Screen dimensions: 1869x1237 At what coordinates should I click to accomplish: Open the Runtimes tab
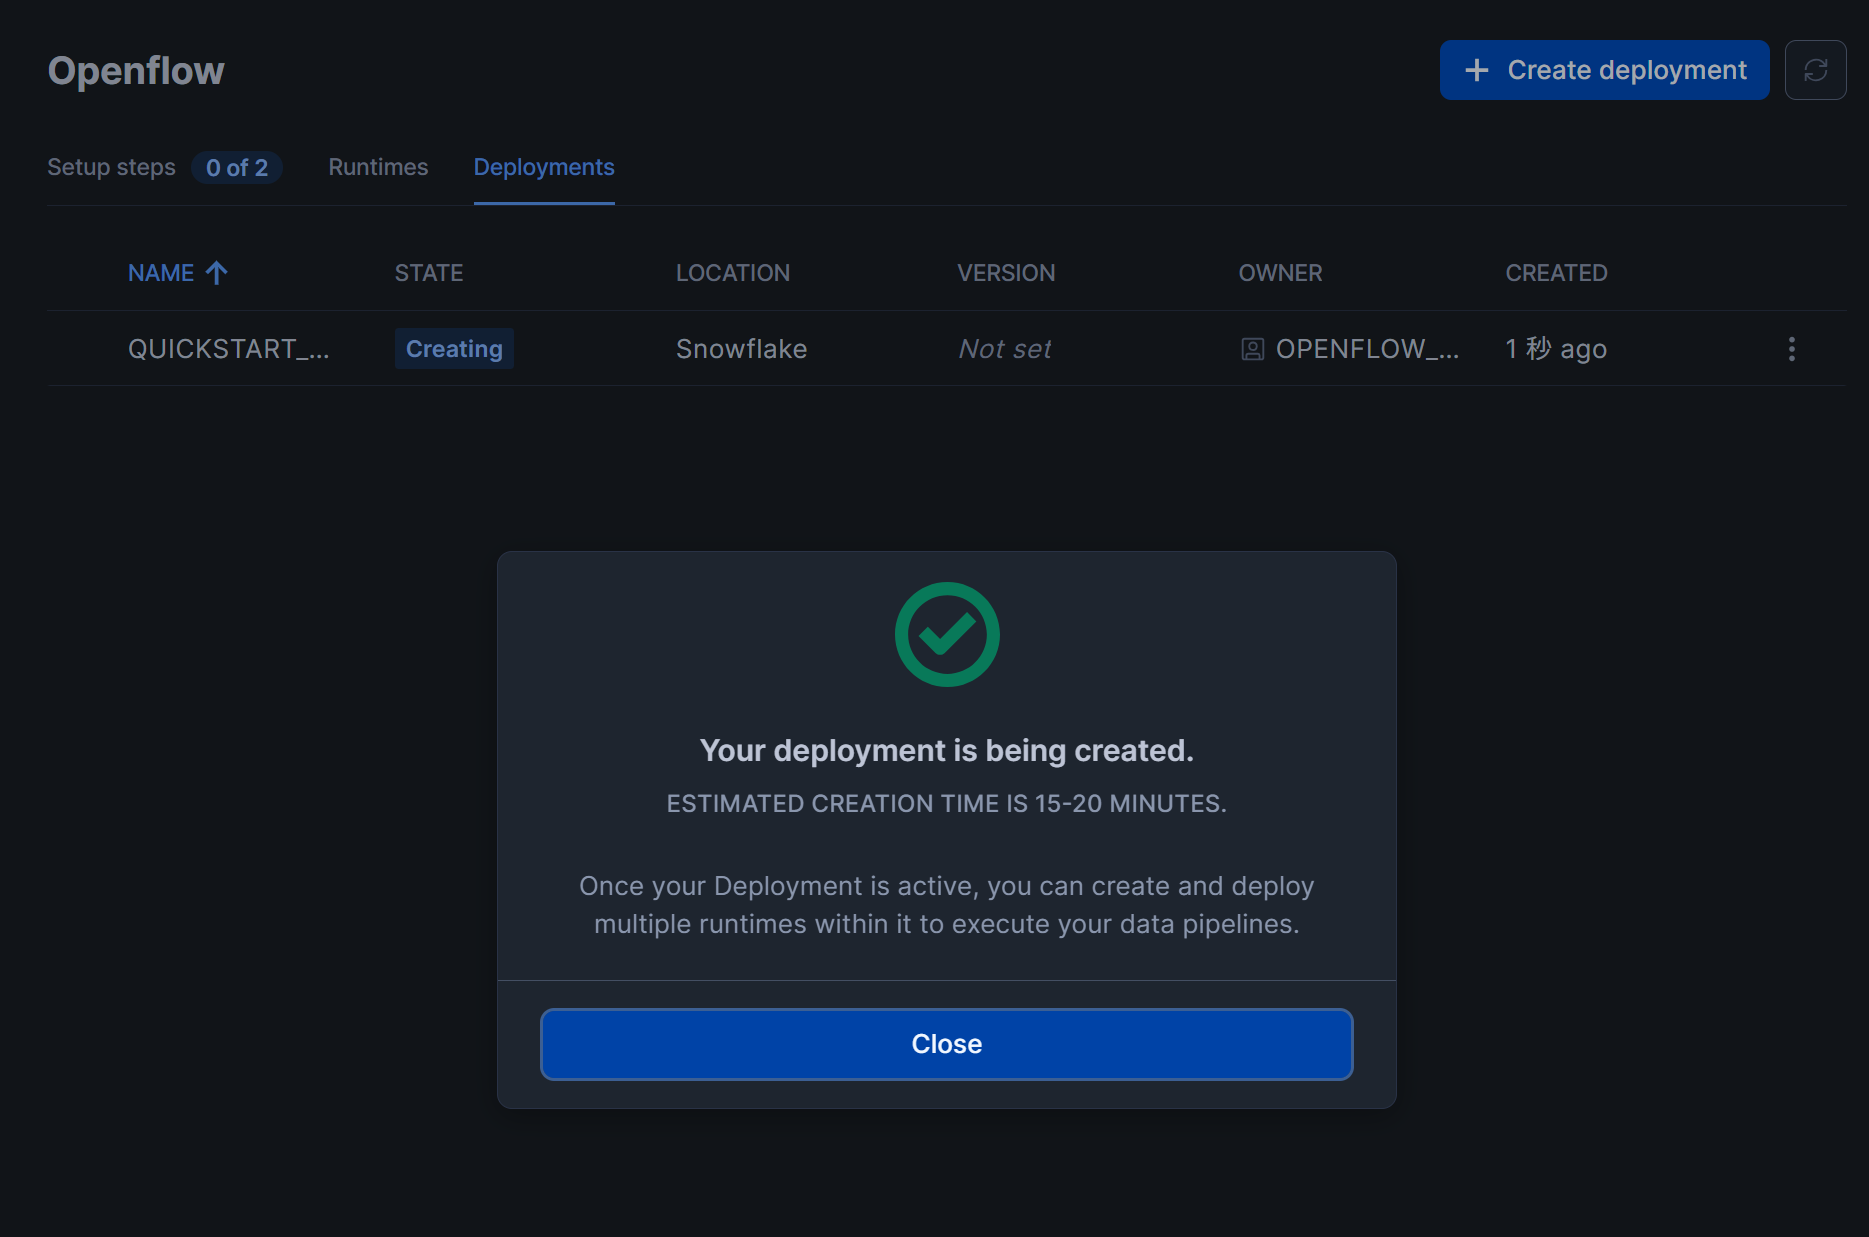[x=378, y=167]
